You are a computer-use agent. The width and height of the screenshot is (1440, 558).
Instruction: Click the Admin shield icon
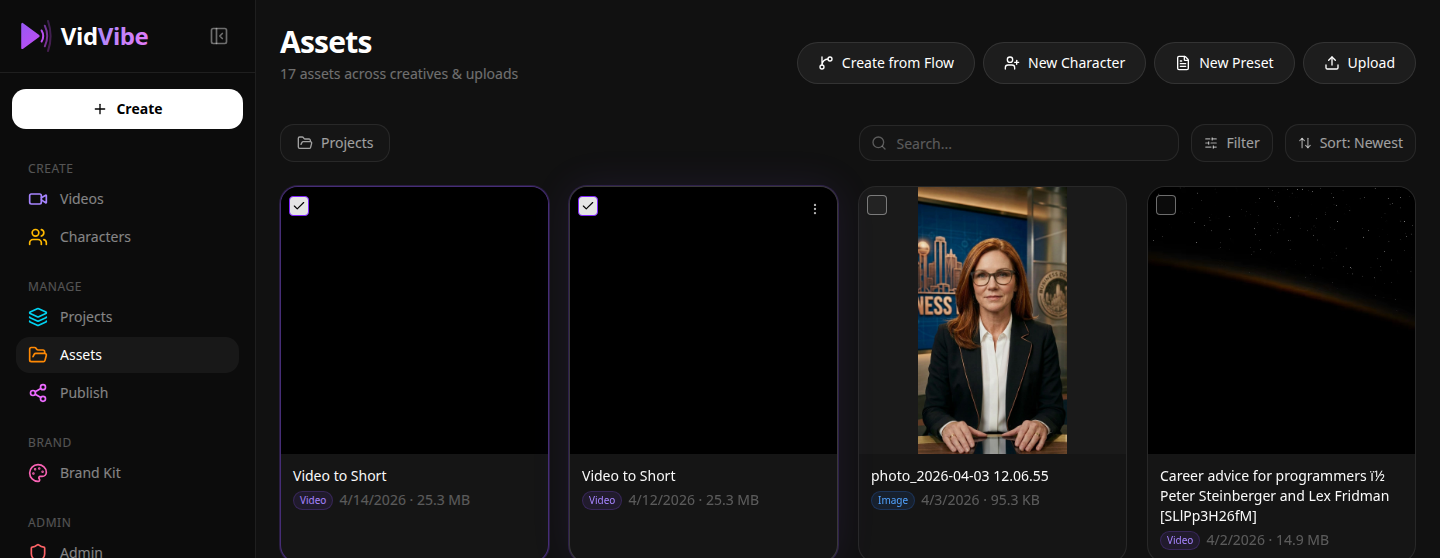click(38, 551)
